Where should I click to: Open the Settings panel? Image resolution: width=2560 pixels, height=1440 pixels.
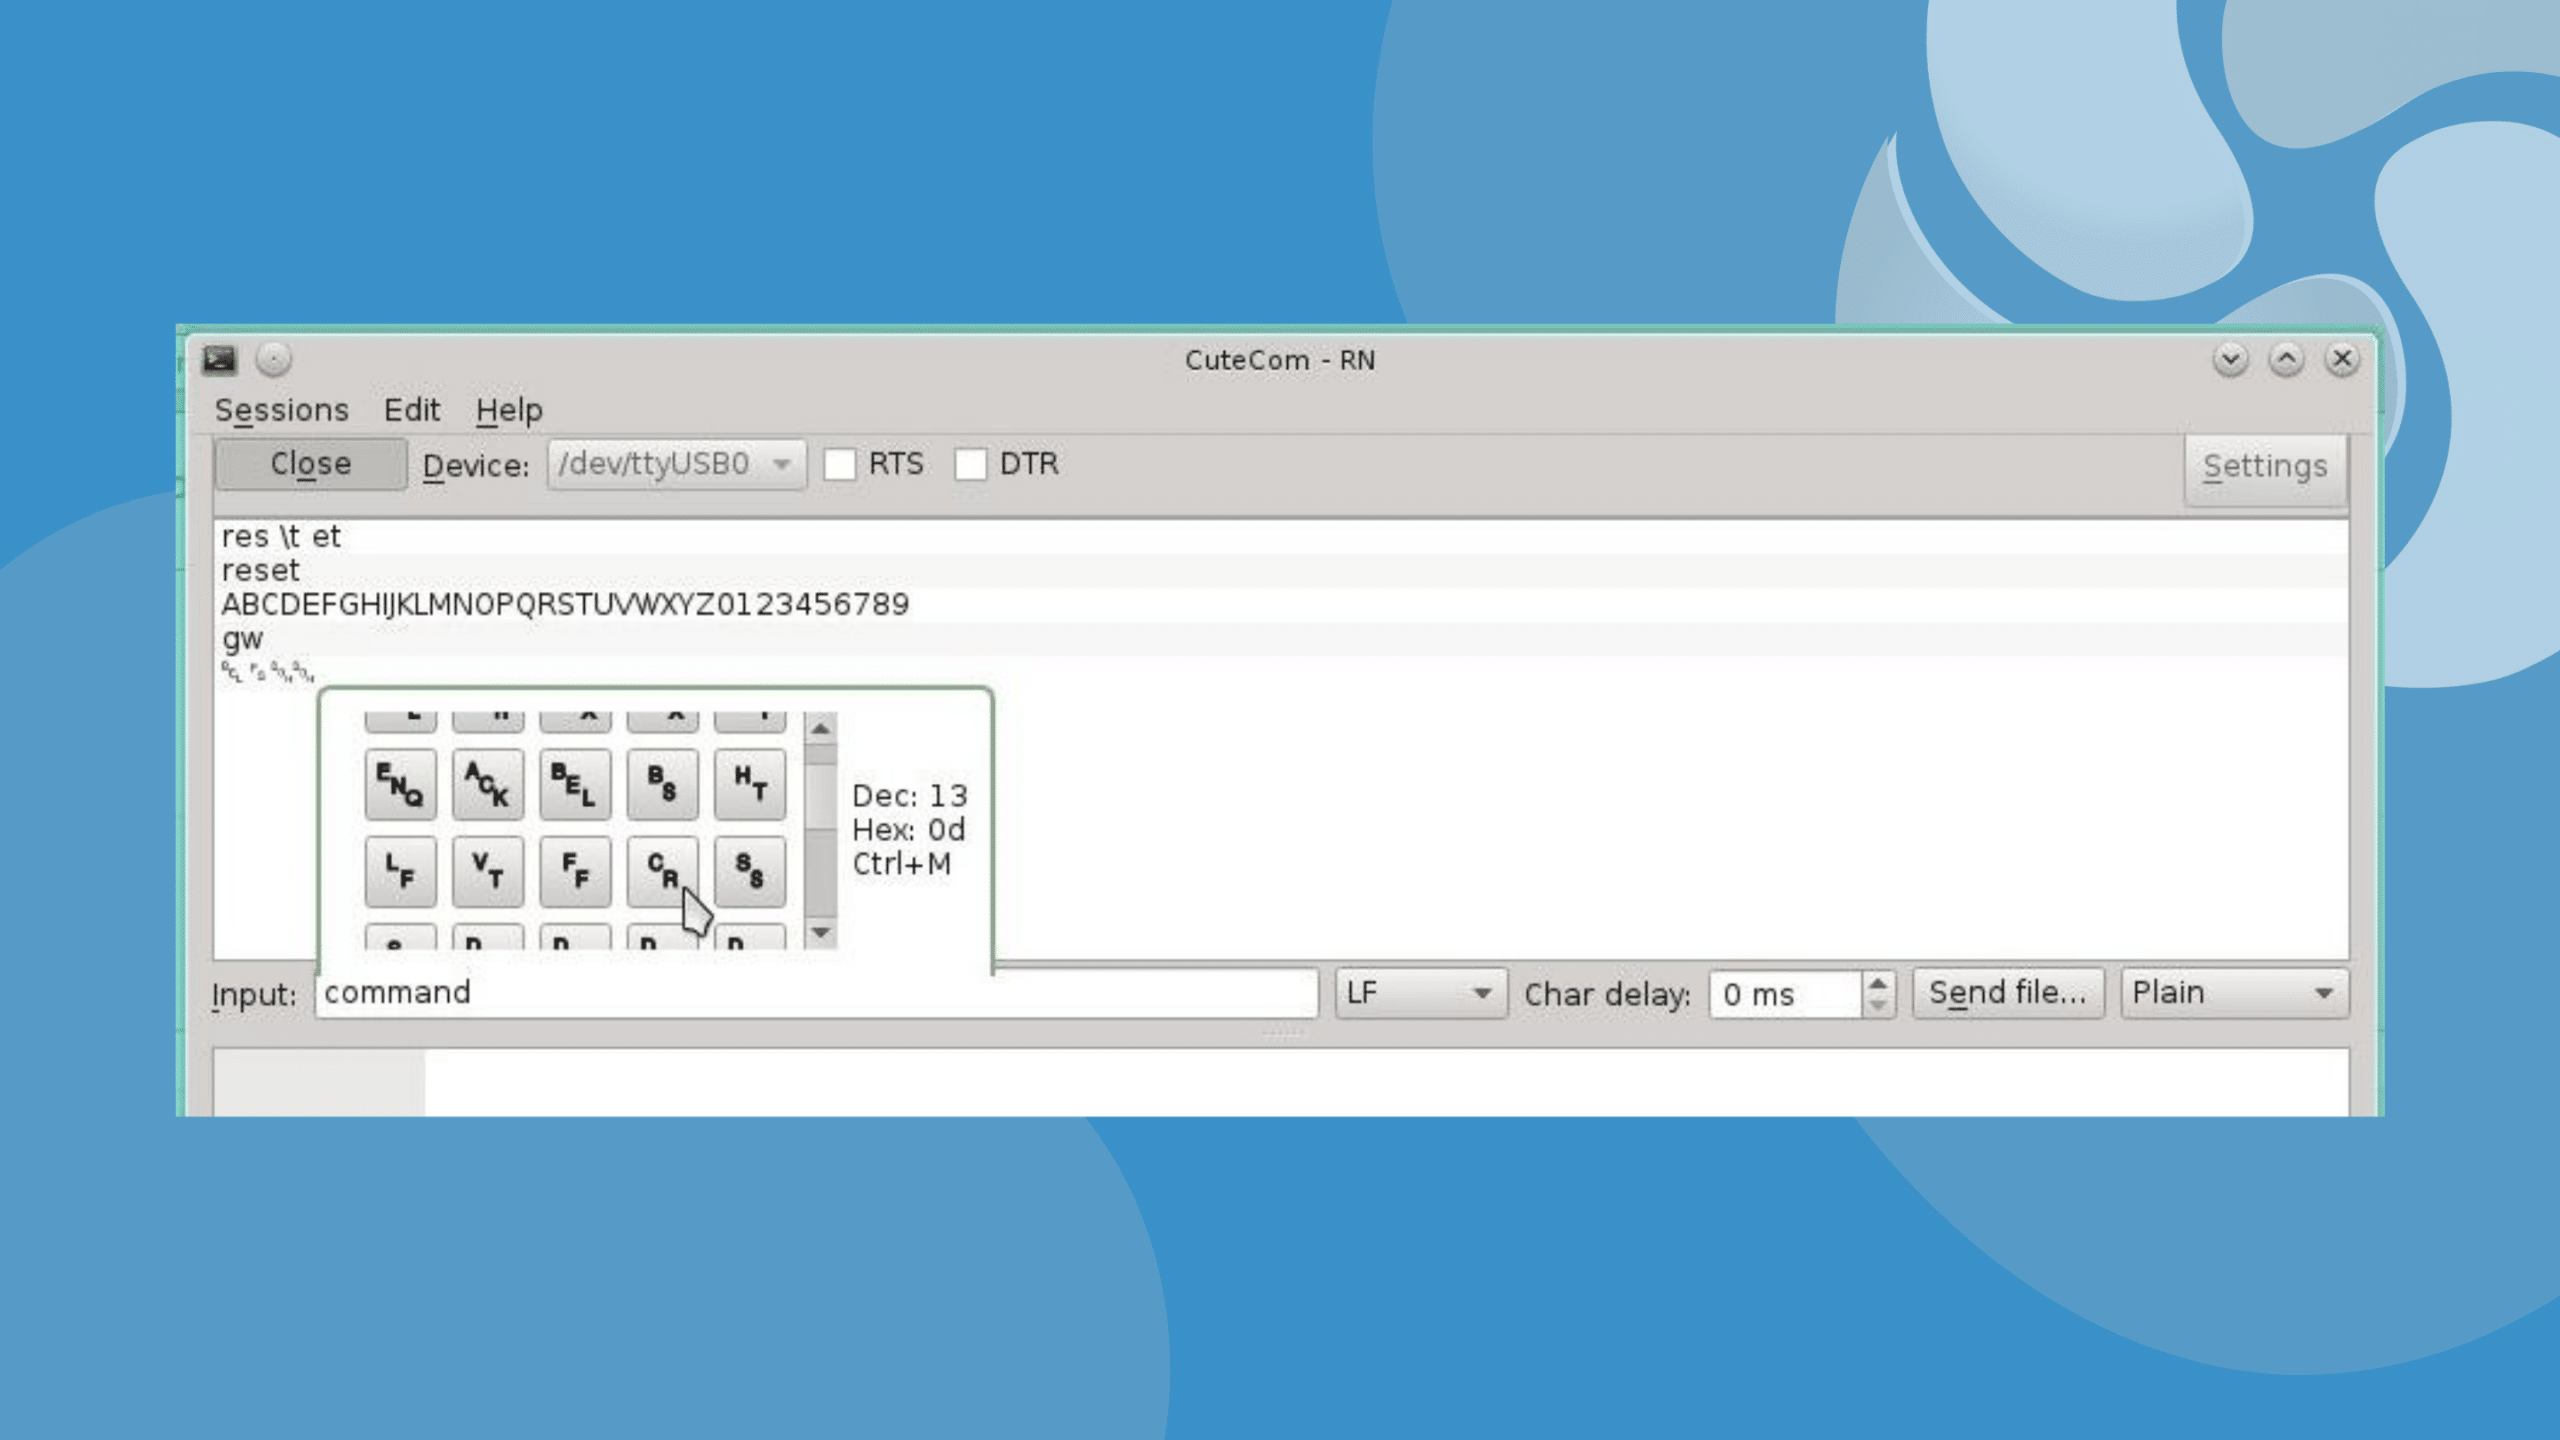(x=2265, y=466)
